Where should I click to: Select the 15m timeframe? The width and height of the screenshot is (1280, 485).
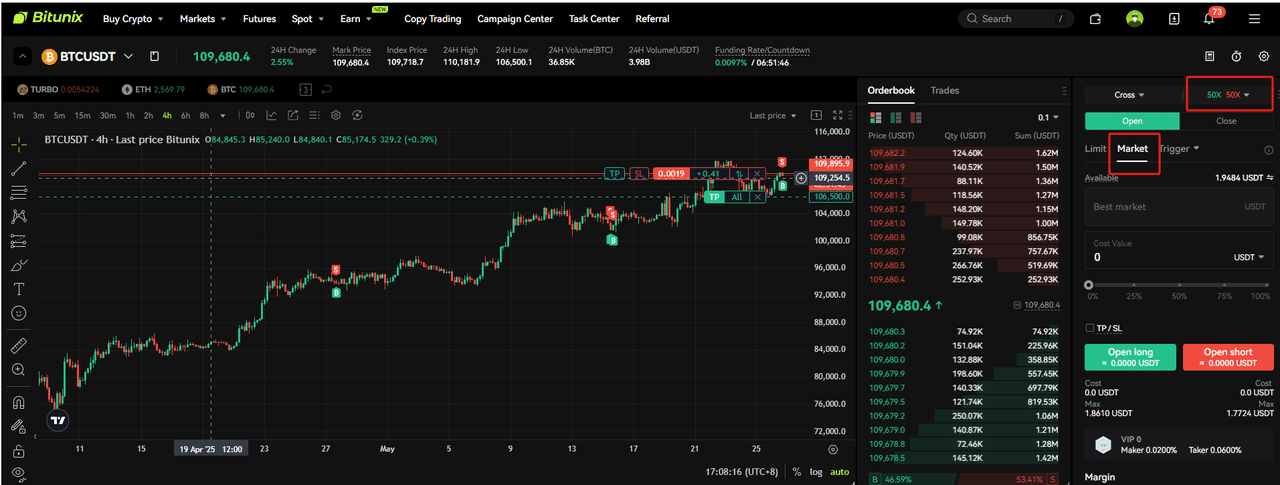tap(83, 115)
